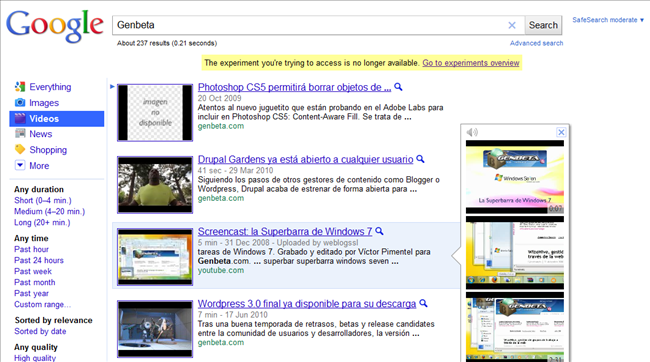Select the Shopping search type

click(48, 150)
